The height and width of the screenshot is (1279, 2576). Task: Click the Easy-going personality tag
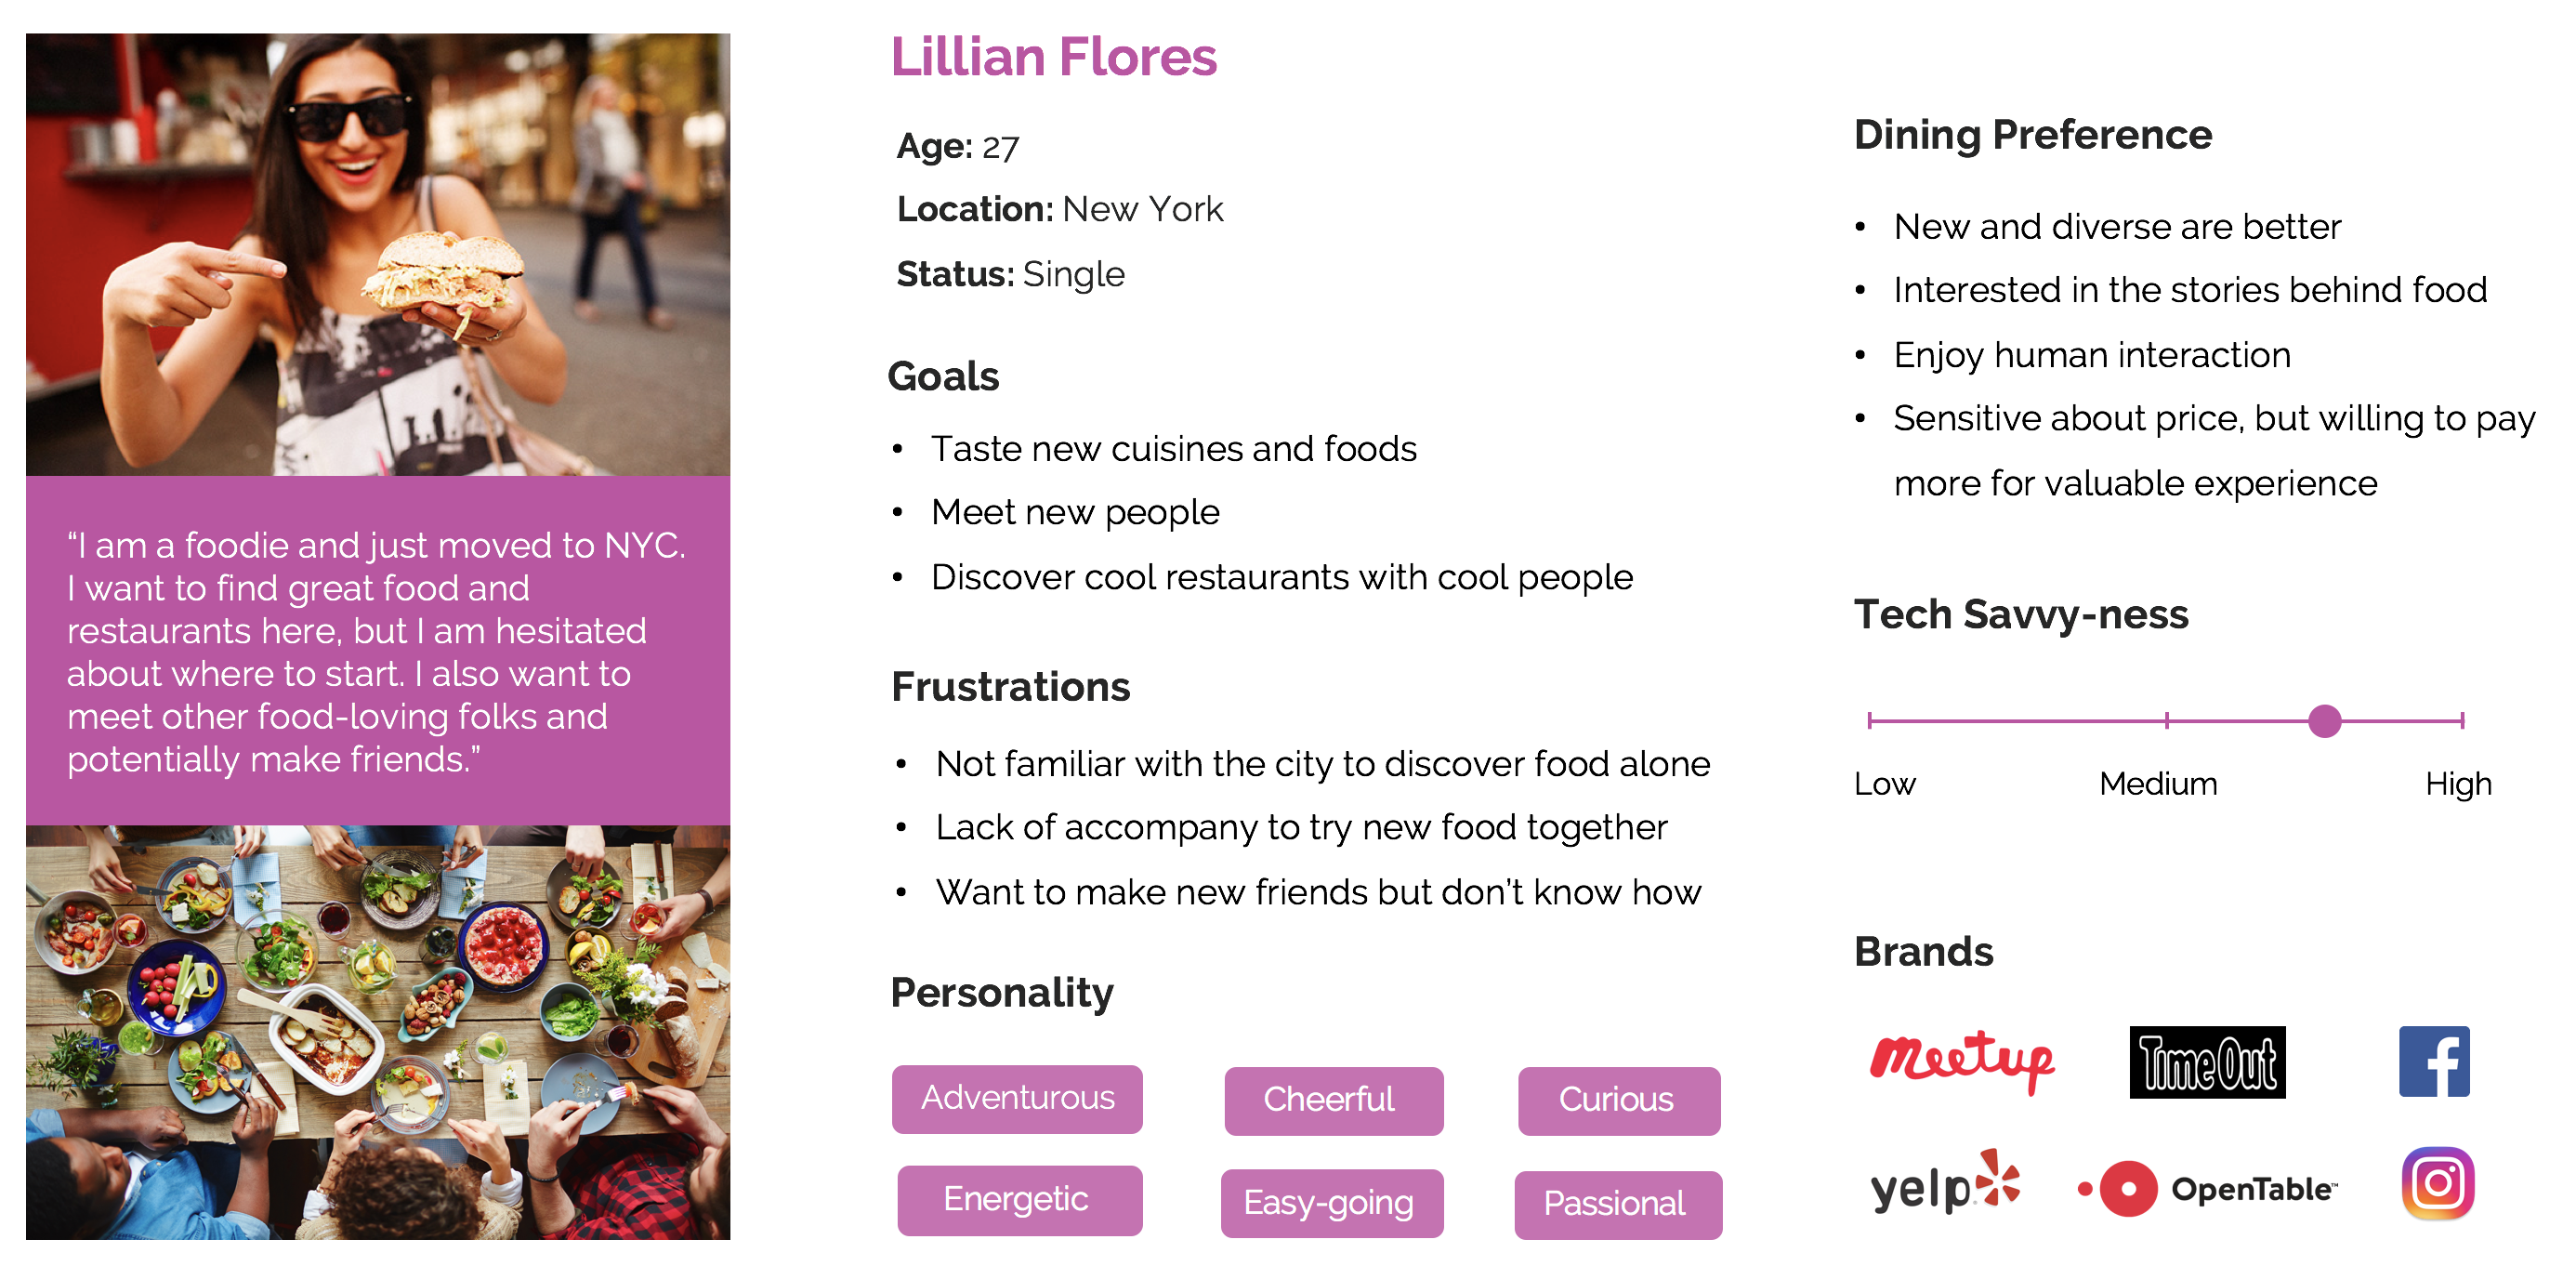1332,1203
